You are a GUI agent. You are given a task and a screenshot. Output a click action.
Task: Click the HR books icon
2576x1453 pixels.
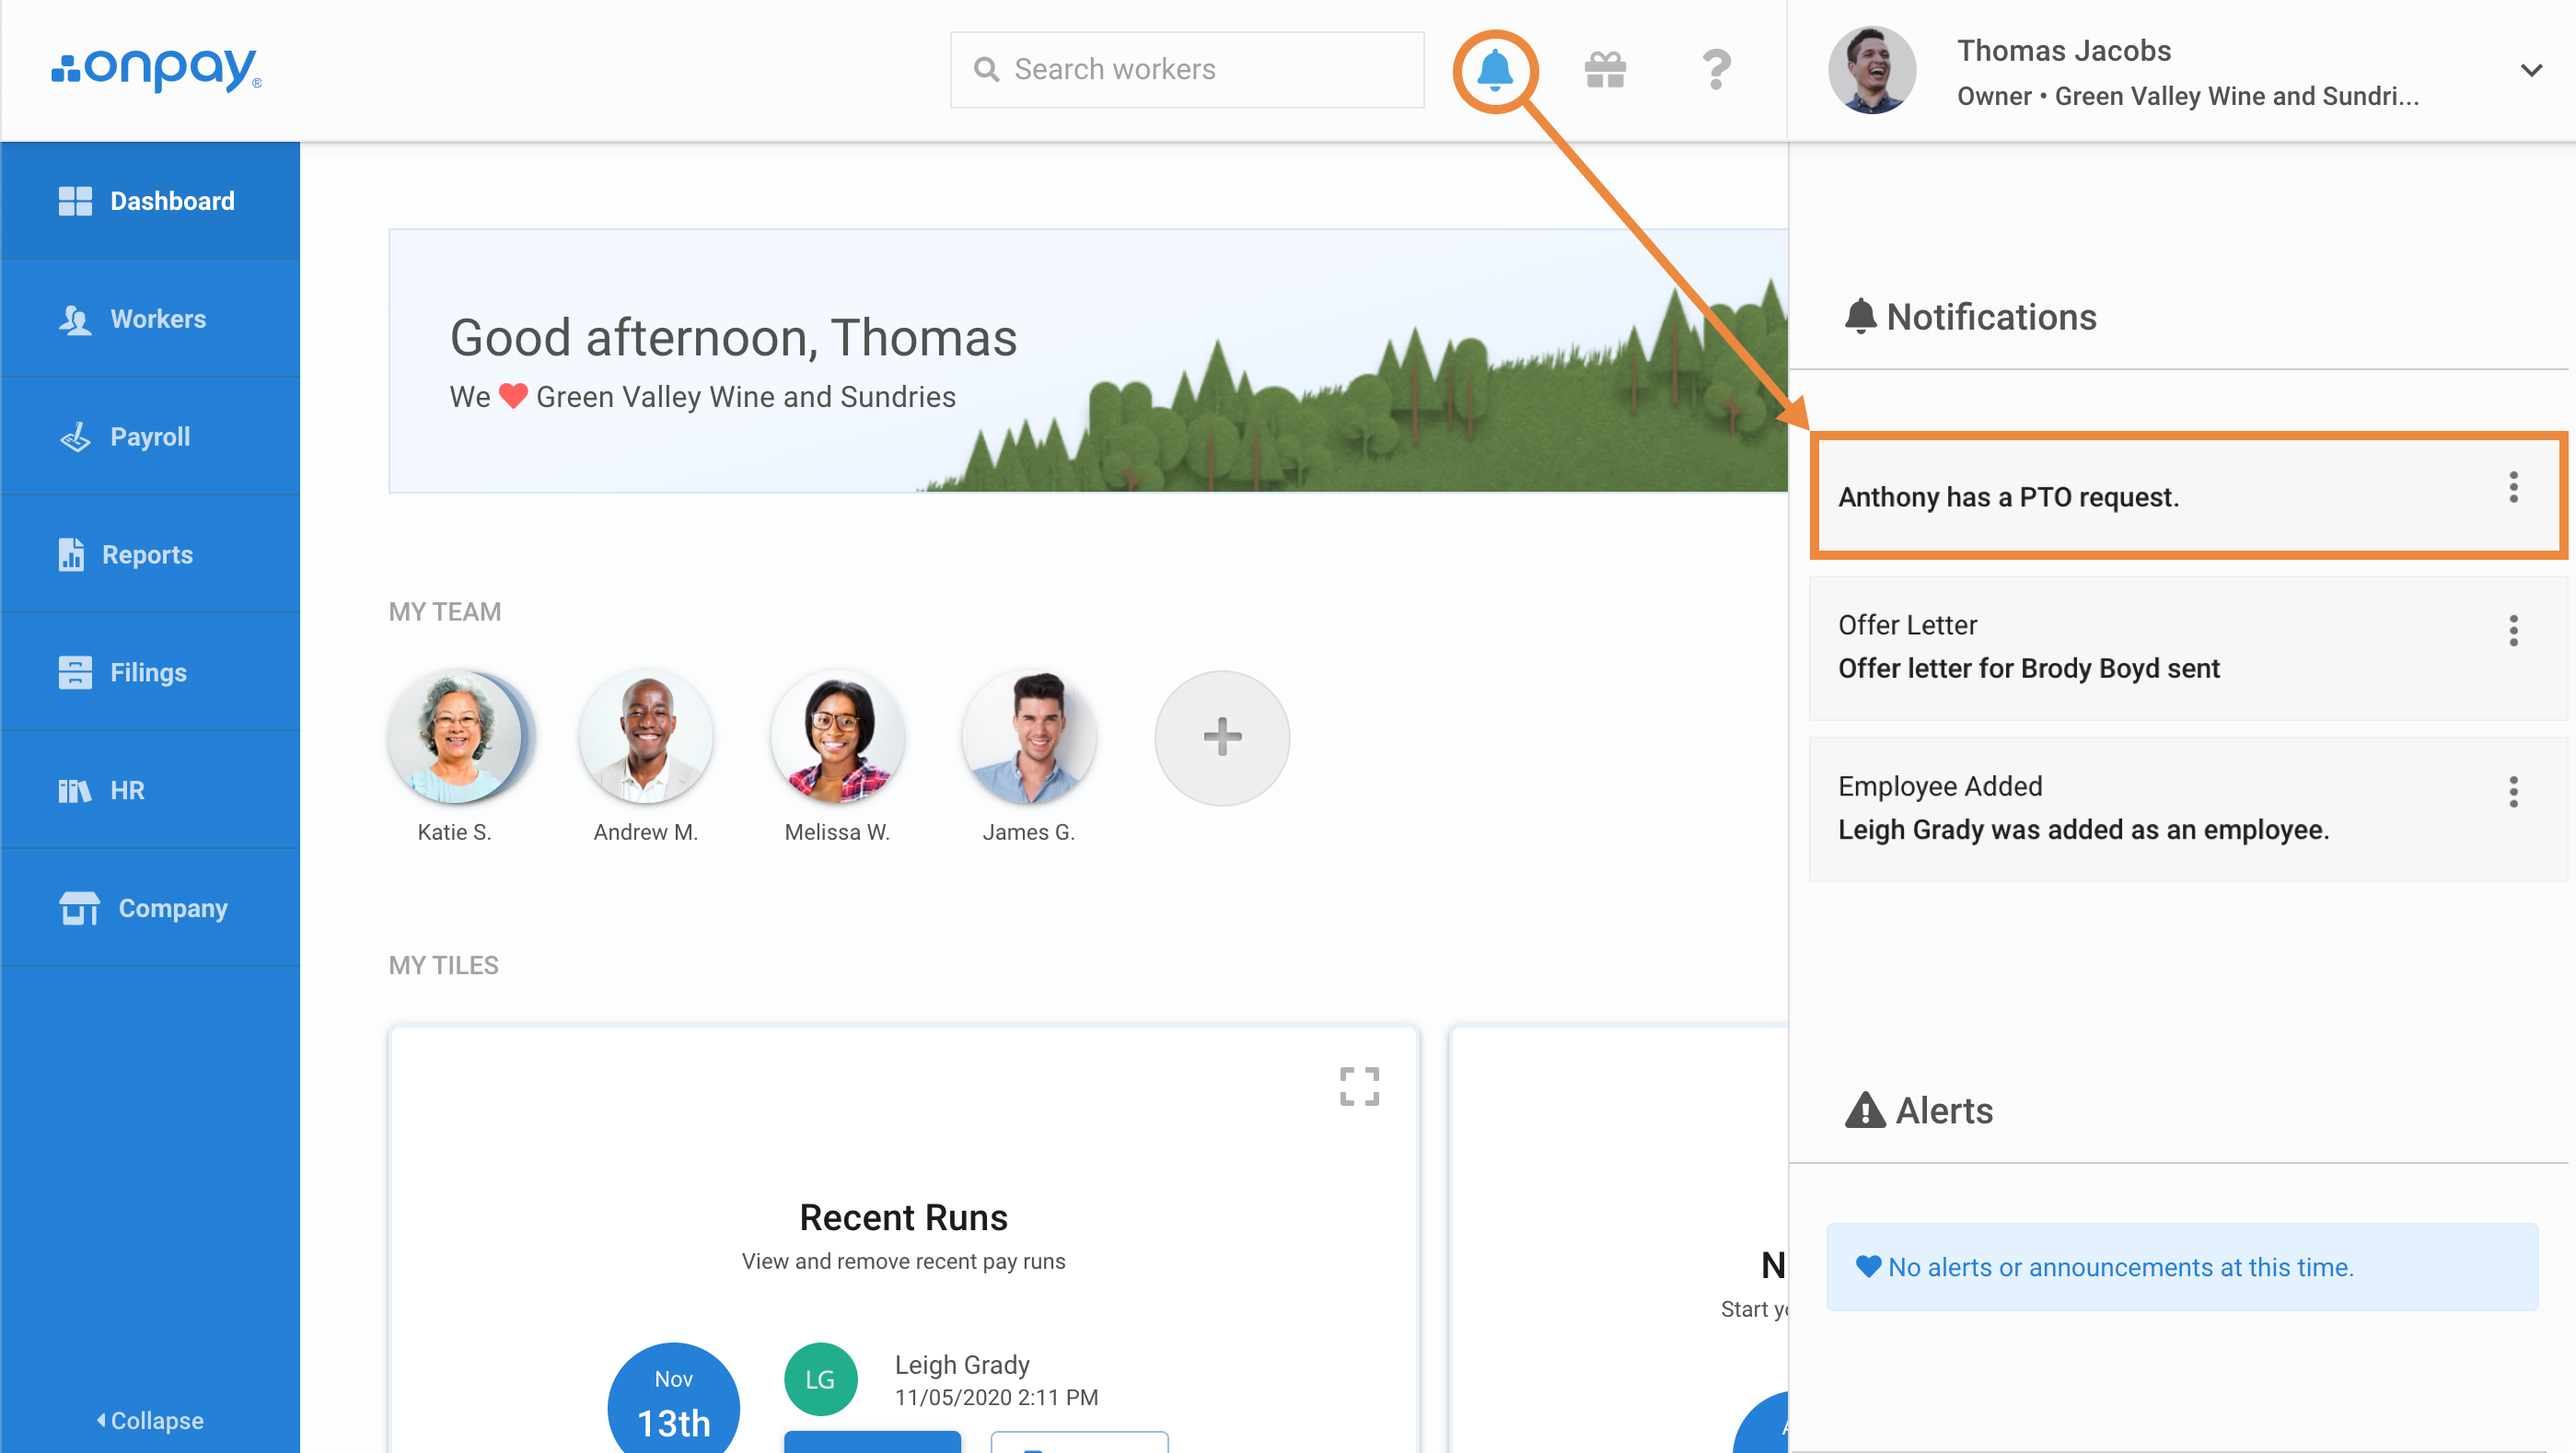pos(75,791)
